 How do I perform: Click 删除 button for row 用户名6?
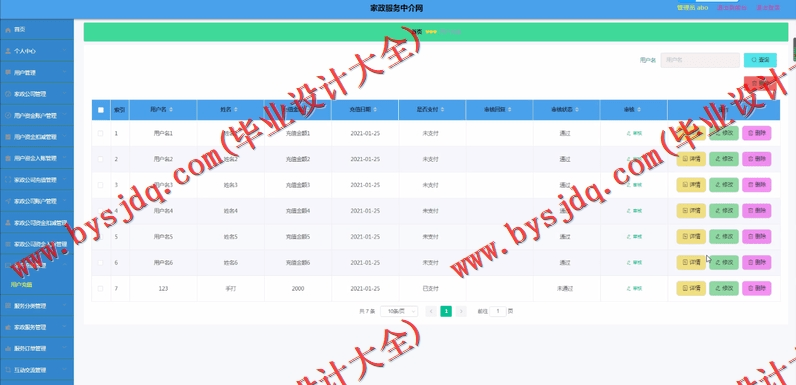coord(756,263)
